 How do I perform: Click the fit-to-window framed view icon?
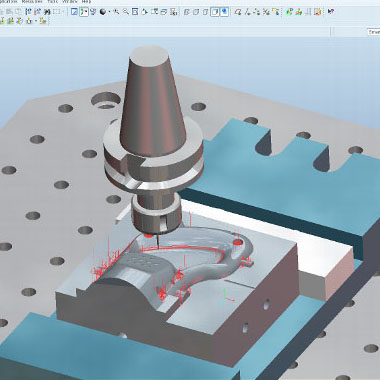tap(135, 12)
